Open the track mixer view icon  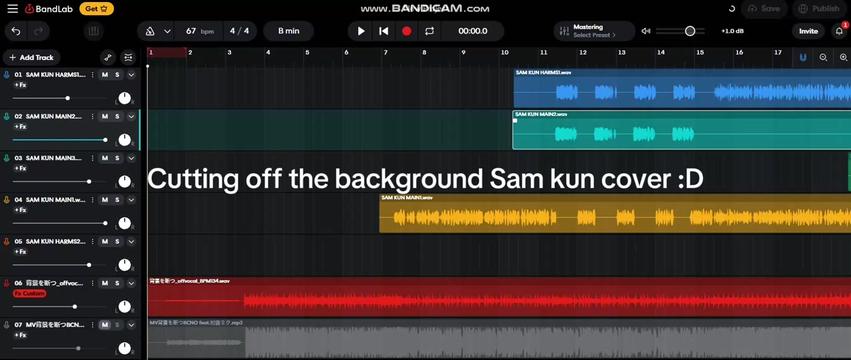(128, 57)
